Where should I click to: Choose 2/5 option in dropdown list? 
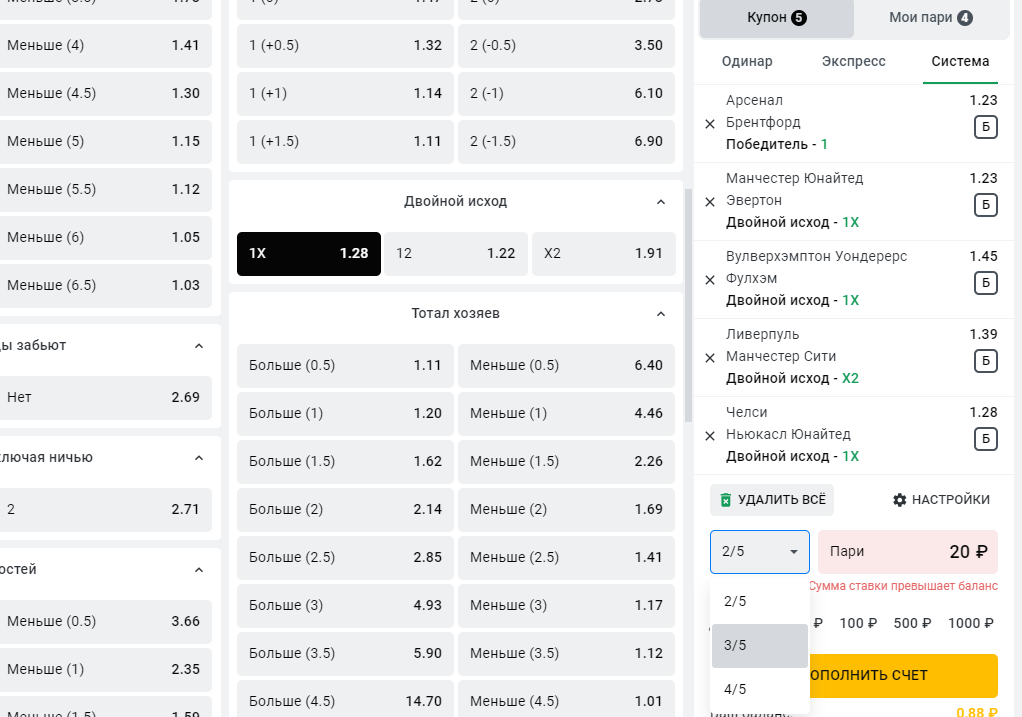760,602
